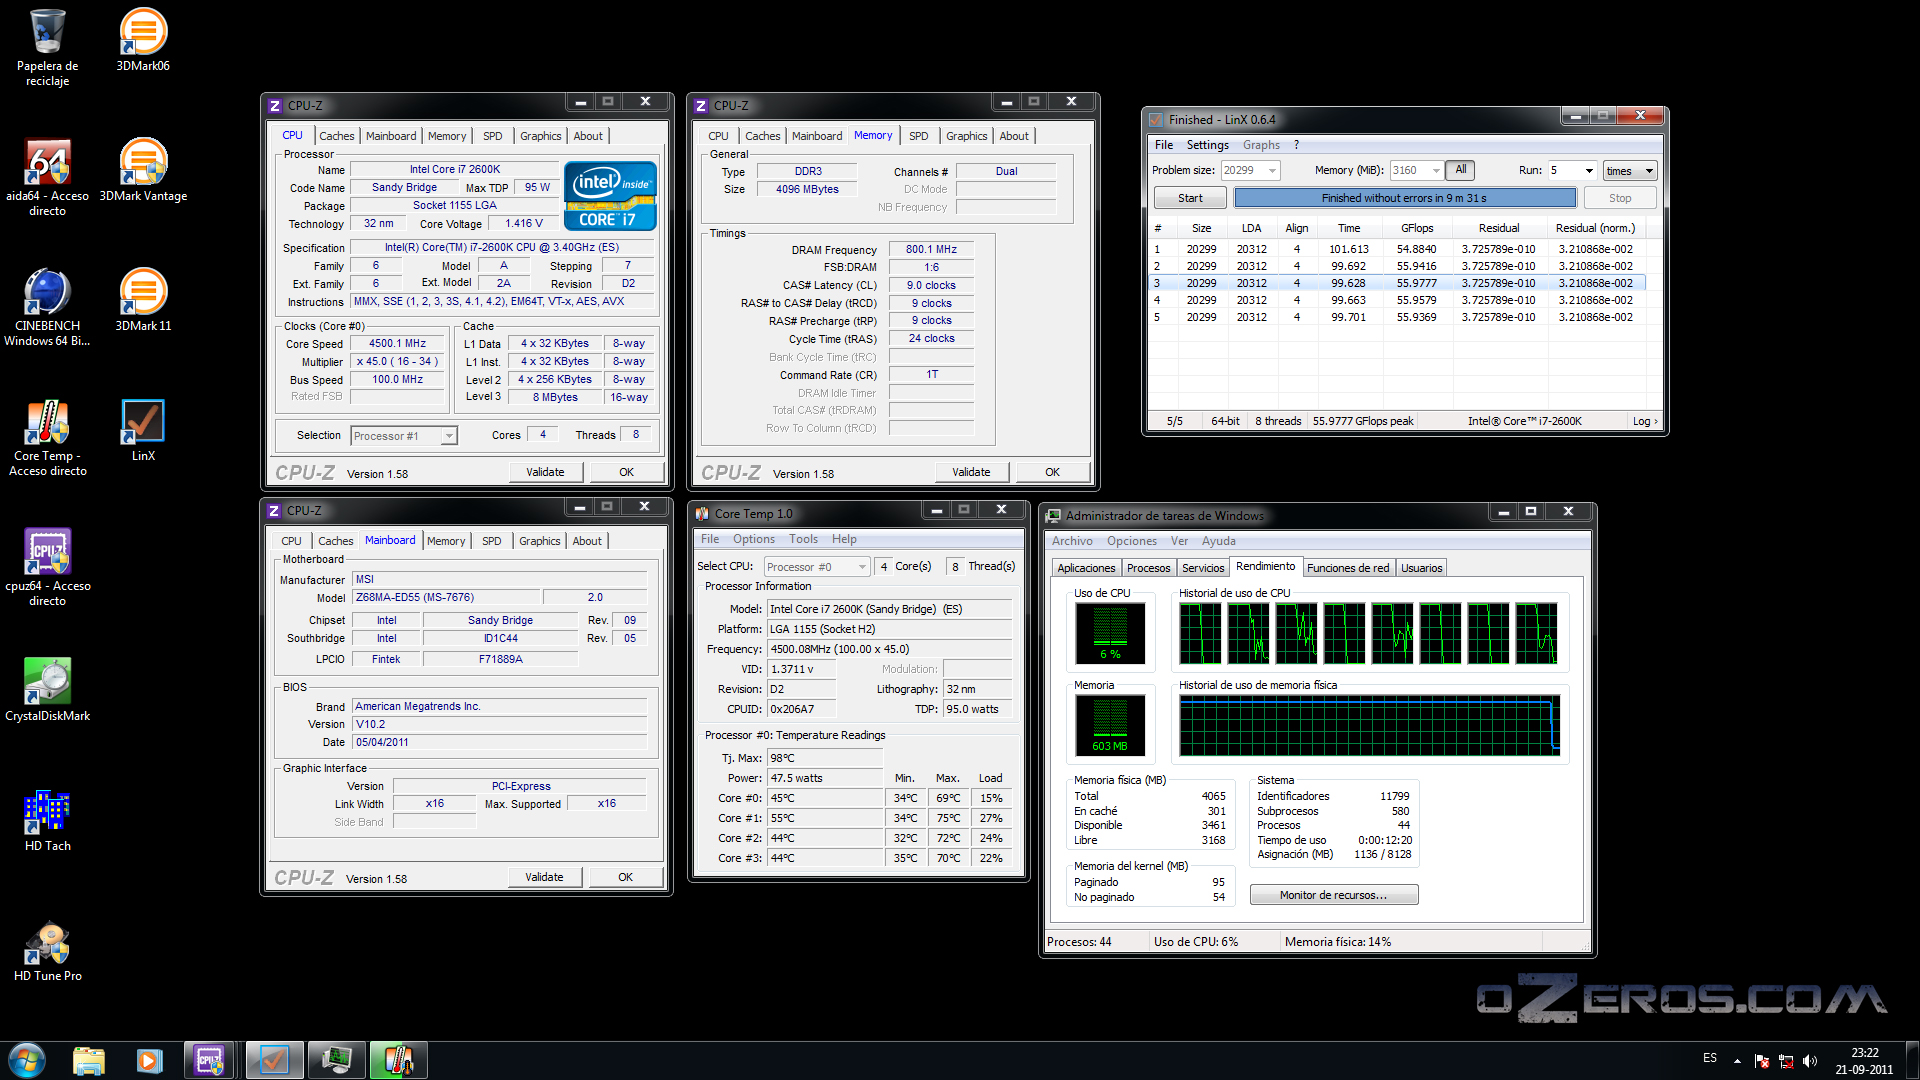This screenshot has width=1920, height=1080.
Task: Open the Archivo menu in Task Manager
Action: pyautogui.click(x=1071, y=541)
